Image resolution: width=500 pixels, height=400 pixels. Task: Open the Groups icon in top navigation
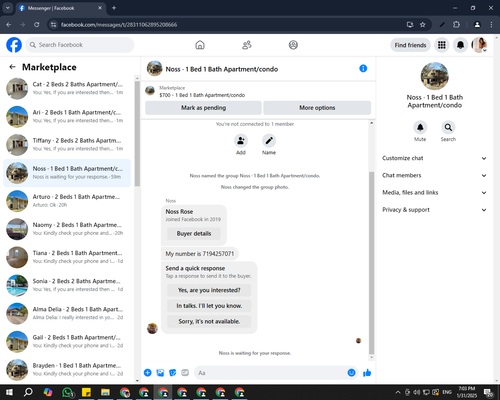[293, 45]
